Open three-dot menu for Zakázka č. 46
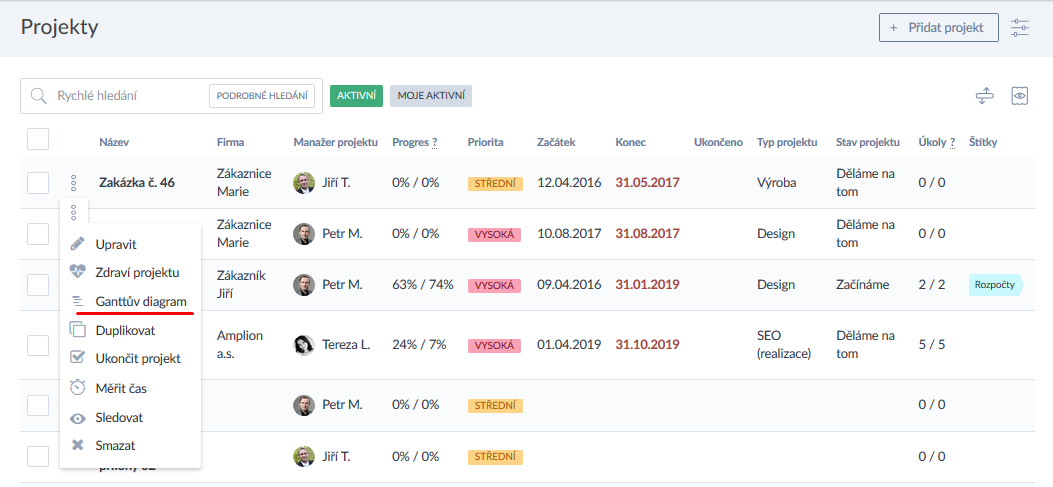 point(73,183)
